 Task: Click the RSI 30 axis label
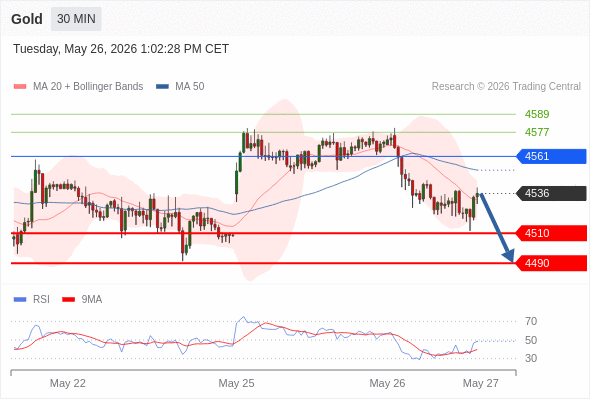click(531, 358)
